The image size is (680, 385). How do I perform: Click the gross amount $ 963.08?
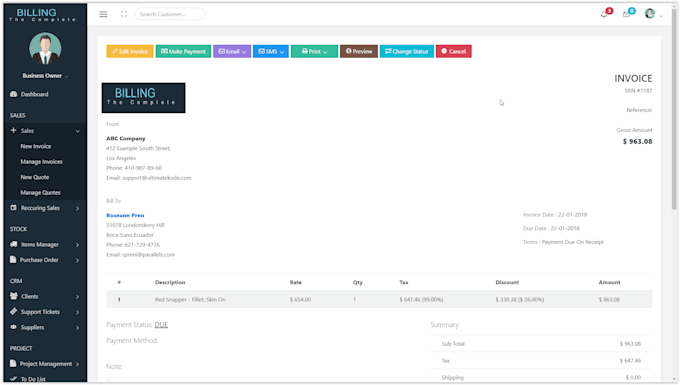[x=638, y=141]
